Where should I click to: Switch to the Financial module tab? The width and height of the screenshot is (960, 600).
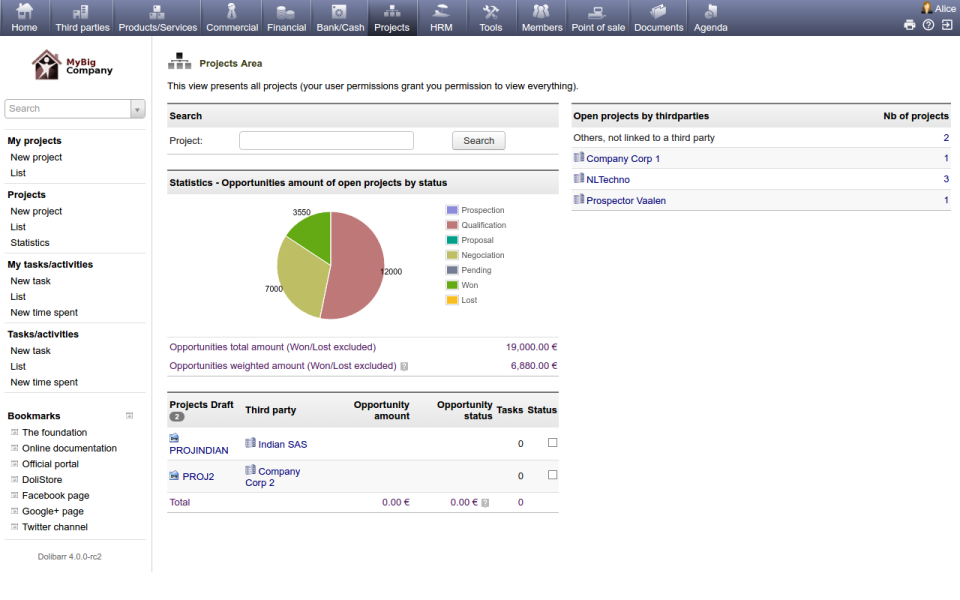[x=286, y=12]
